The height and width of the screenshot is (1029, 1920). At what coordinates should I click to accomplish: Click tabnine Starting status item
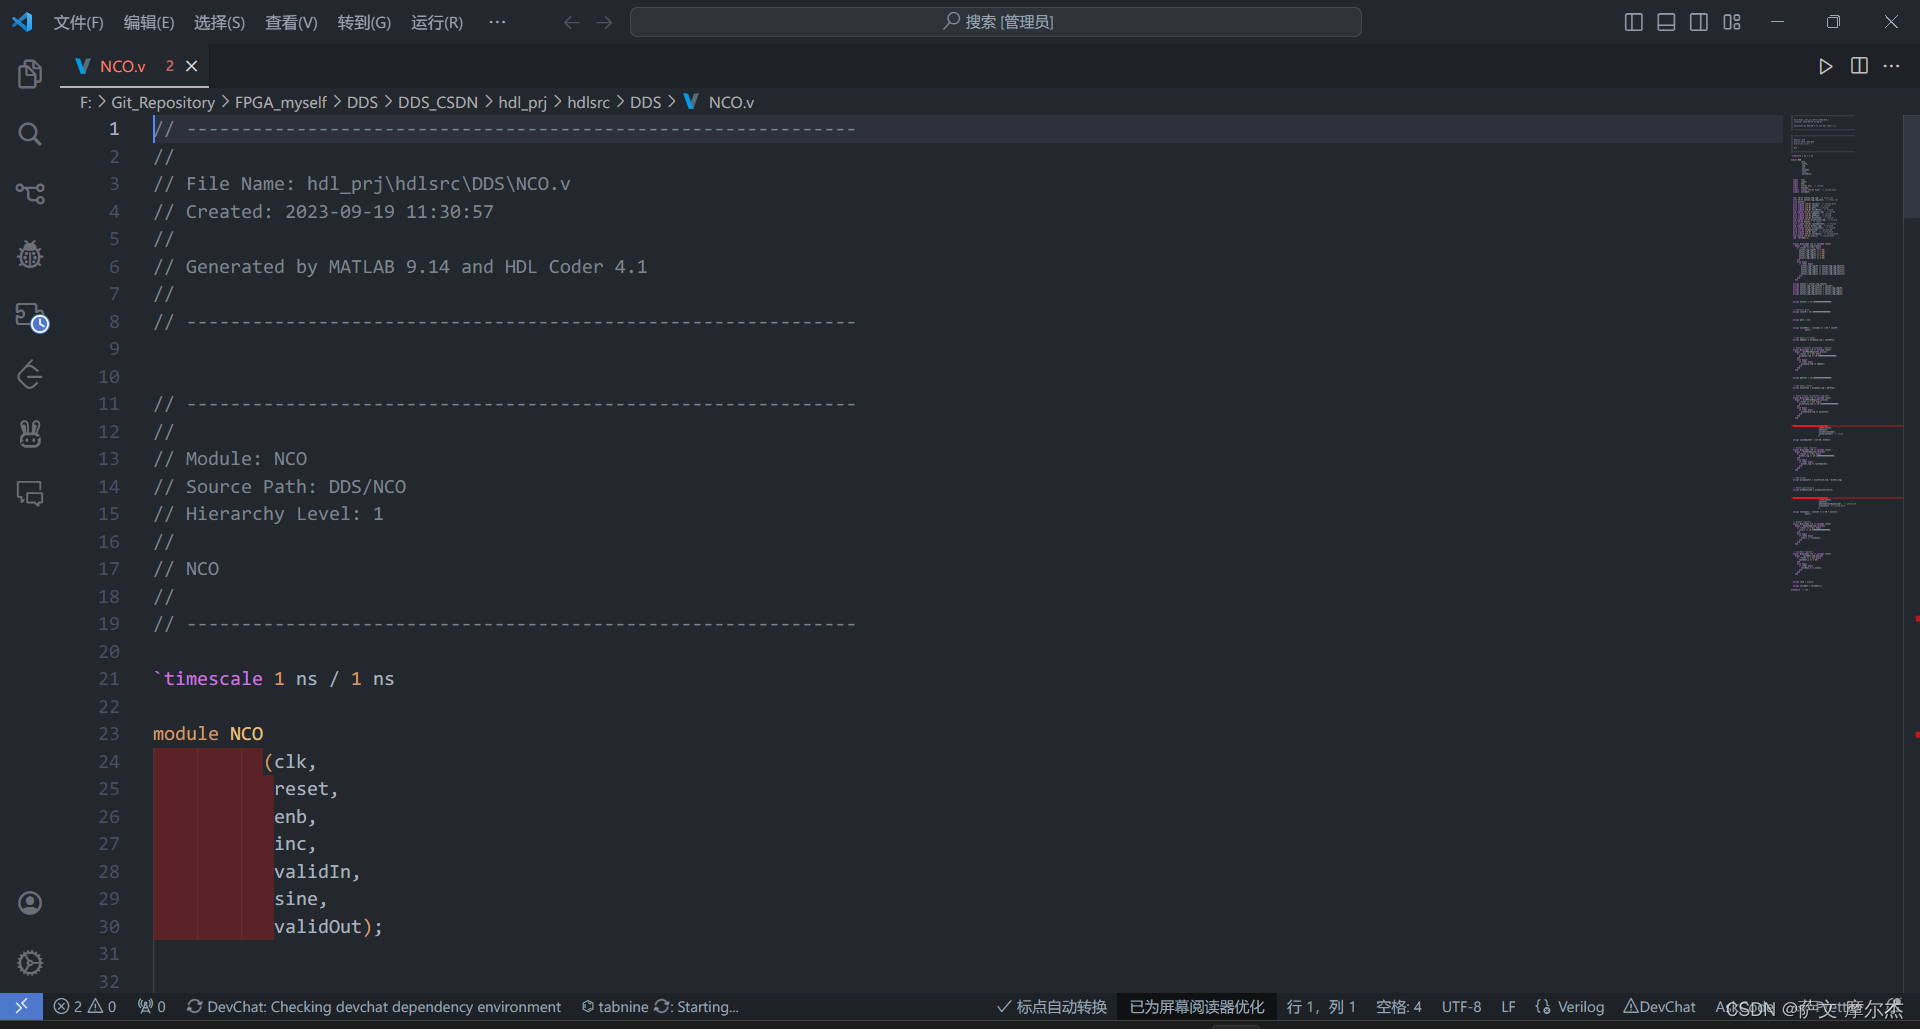(x=660, y=1006)
